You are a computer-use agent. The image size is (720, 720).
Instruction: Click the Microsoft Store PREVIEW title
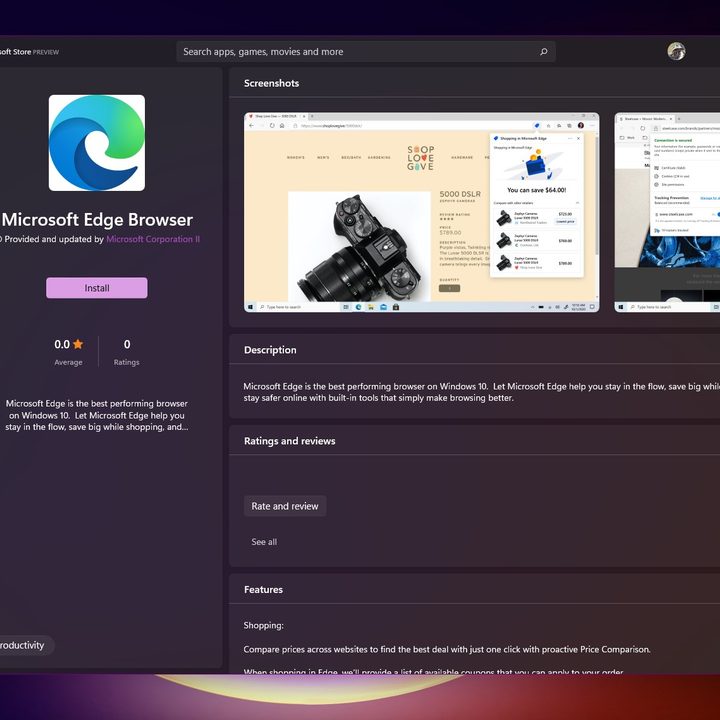pyautogui.click(x=29, y=52)
